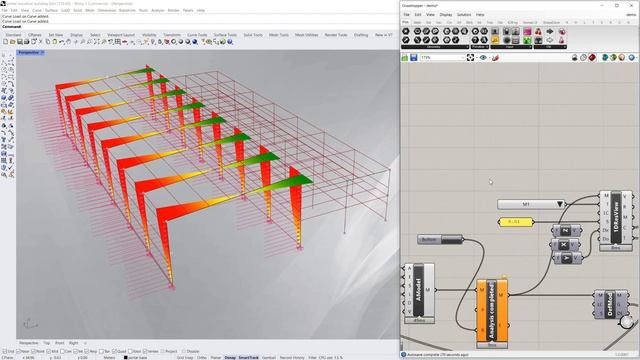Click the Save disk icon in Rhino toolbar

click(19, 42)
